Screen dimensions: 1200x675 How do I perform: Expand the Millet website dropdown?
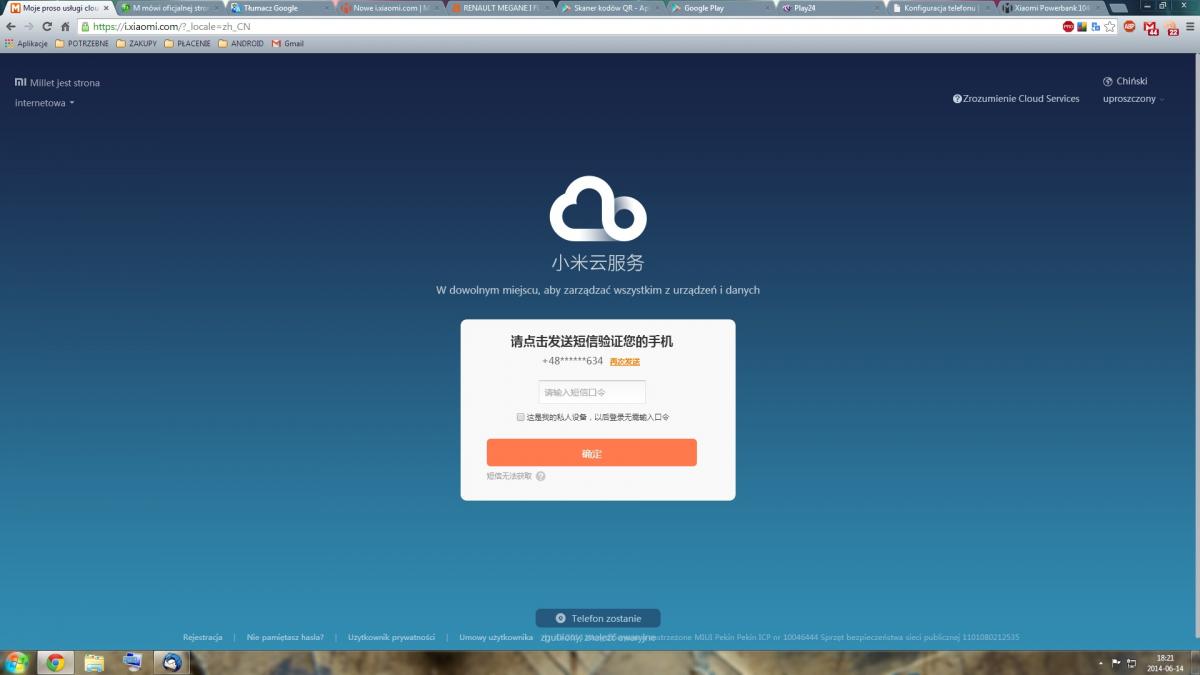pos(72,103)
